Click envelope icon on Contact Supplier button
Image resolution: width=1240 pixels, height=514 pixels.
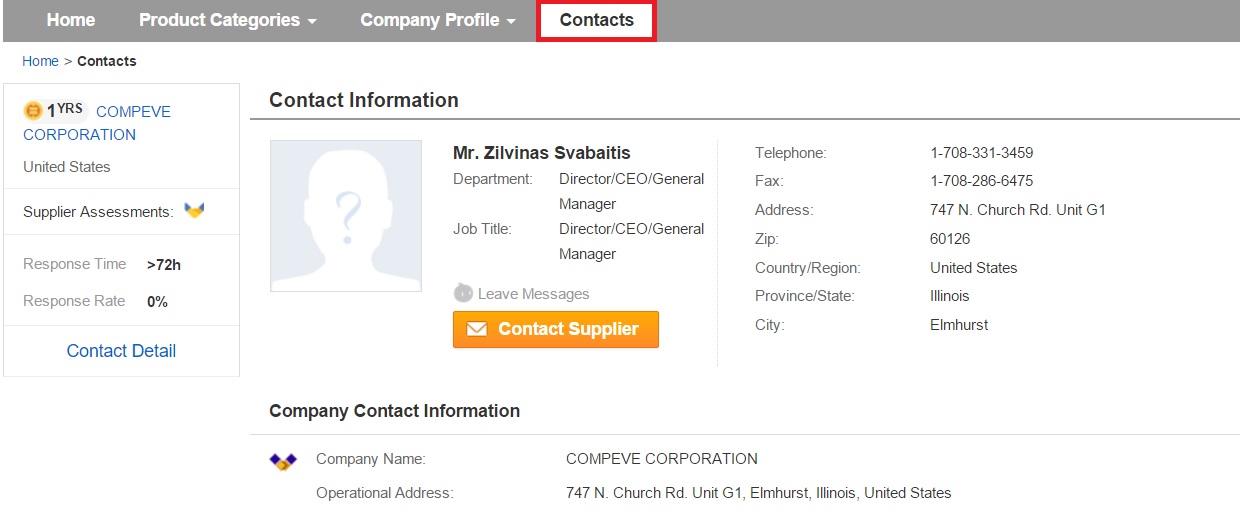pyautogui.click(x=477, y=329)
